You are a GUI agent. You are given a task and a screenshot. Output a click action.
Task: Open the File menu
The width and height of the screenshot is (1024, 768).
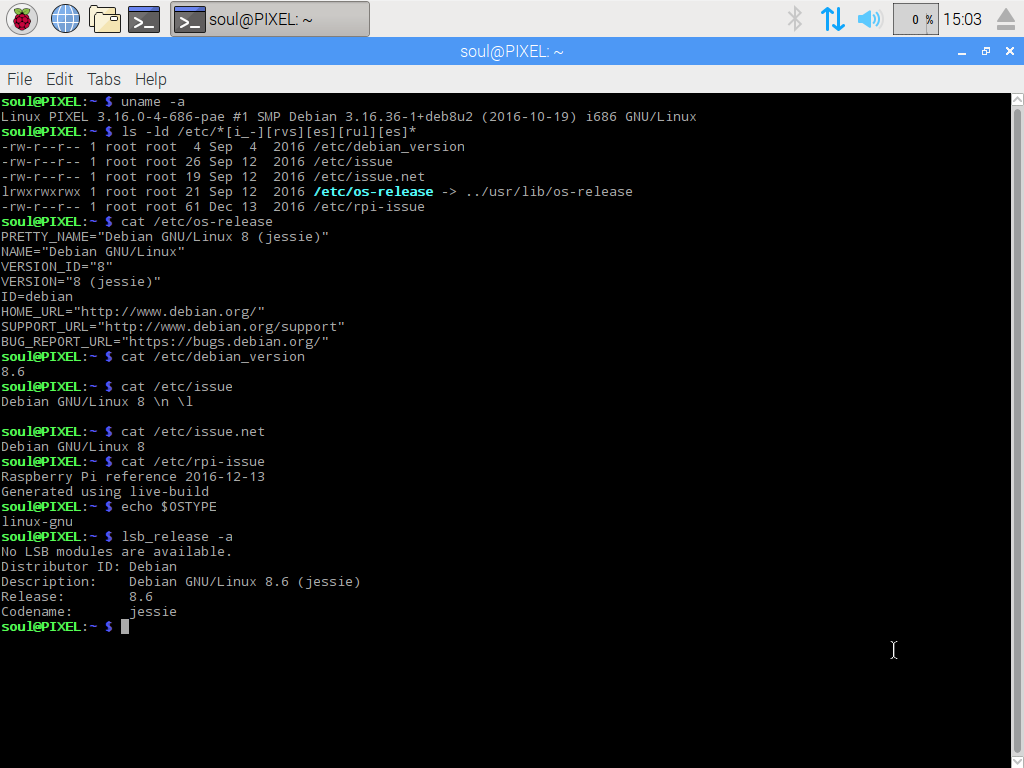[20, 79]
